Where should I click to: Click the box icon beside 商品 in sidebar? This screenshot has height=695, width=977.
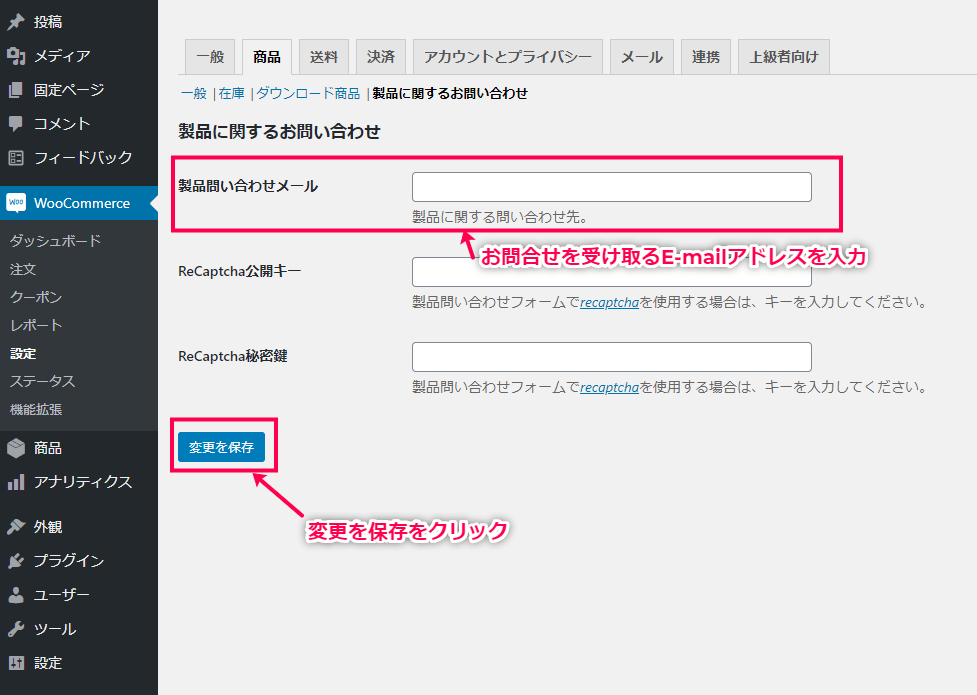pos(16,448)
